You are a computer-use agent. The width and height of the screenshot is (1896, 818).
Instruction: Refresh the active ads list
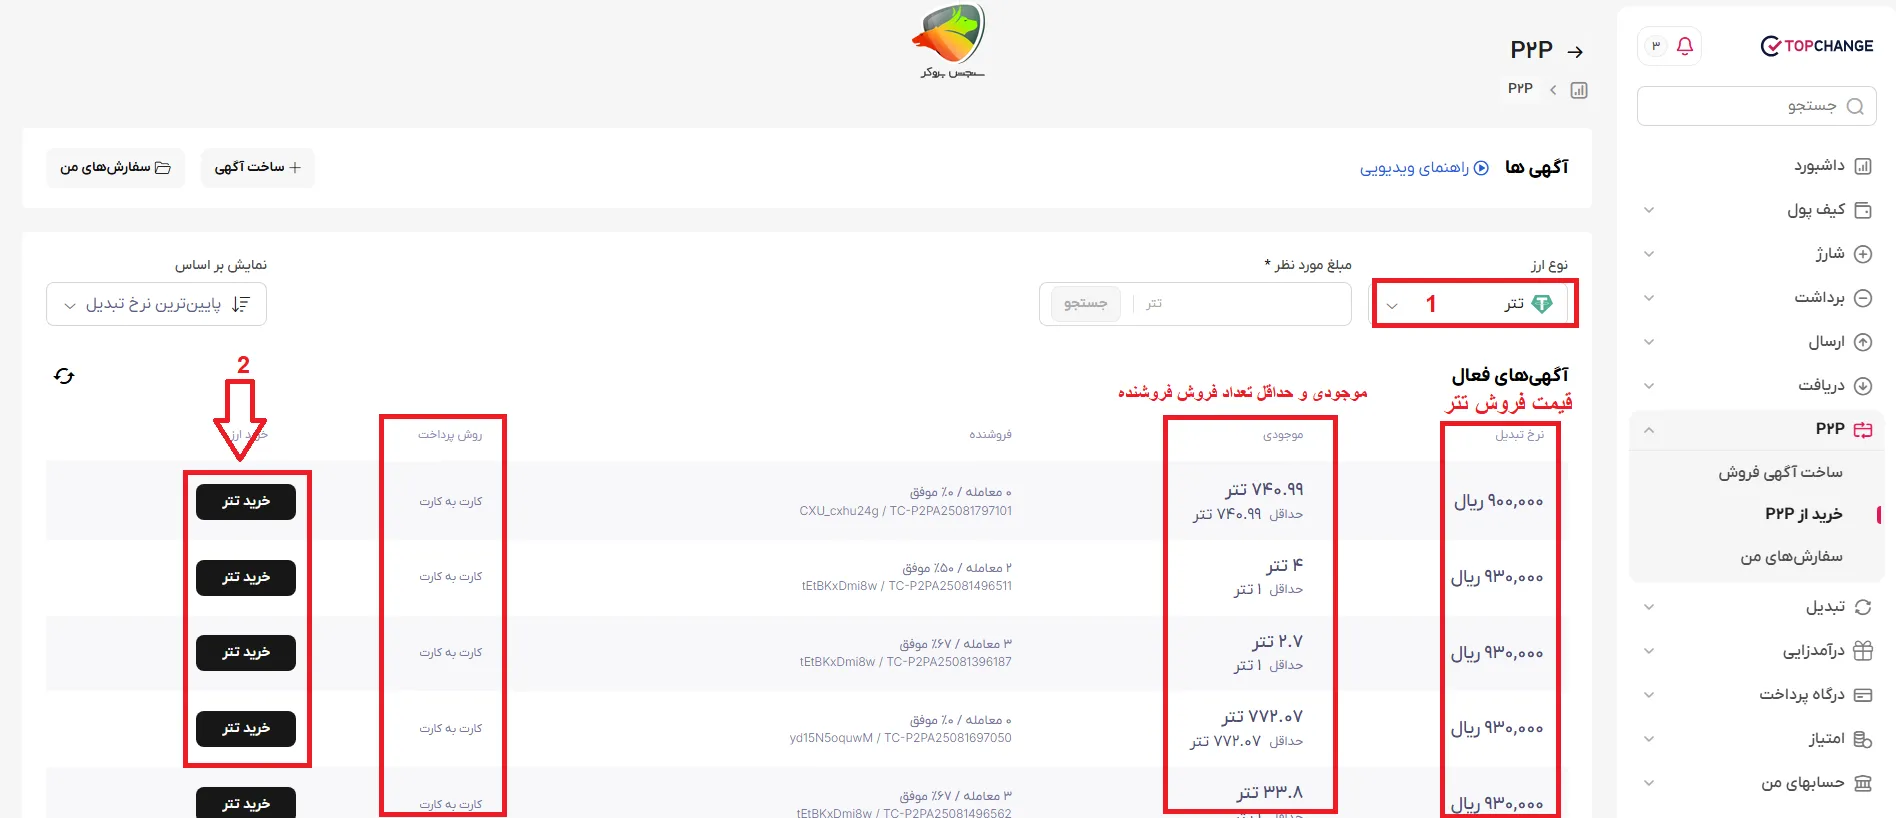(x=64, y=376)
